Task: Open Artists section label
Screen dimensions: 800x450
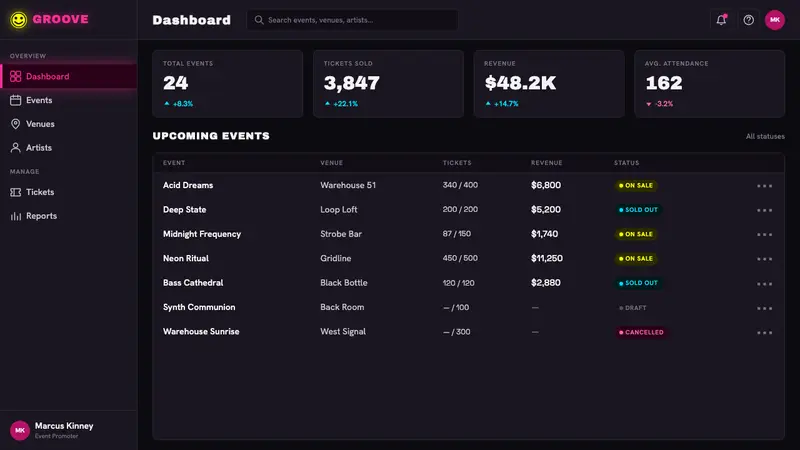Action: point(39,147)
